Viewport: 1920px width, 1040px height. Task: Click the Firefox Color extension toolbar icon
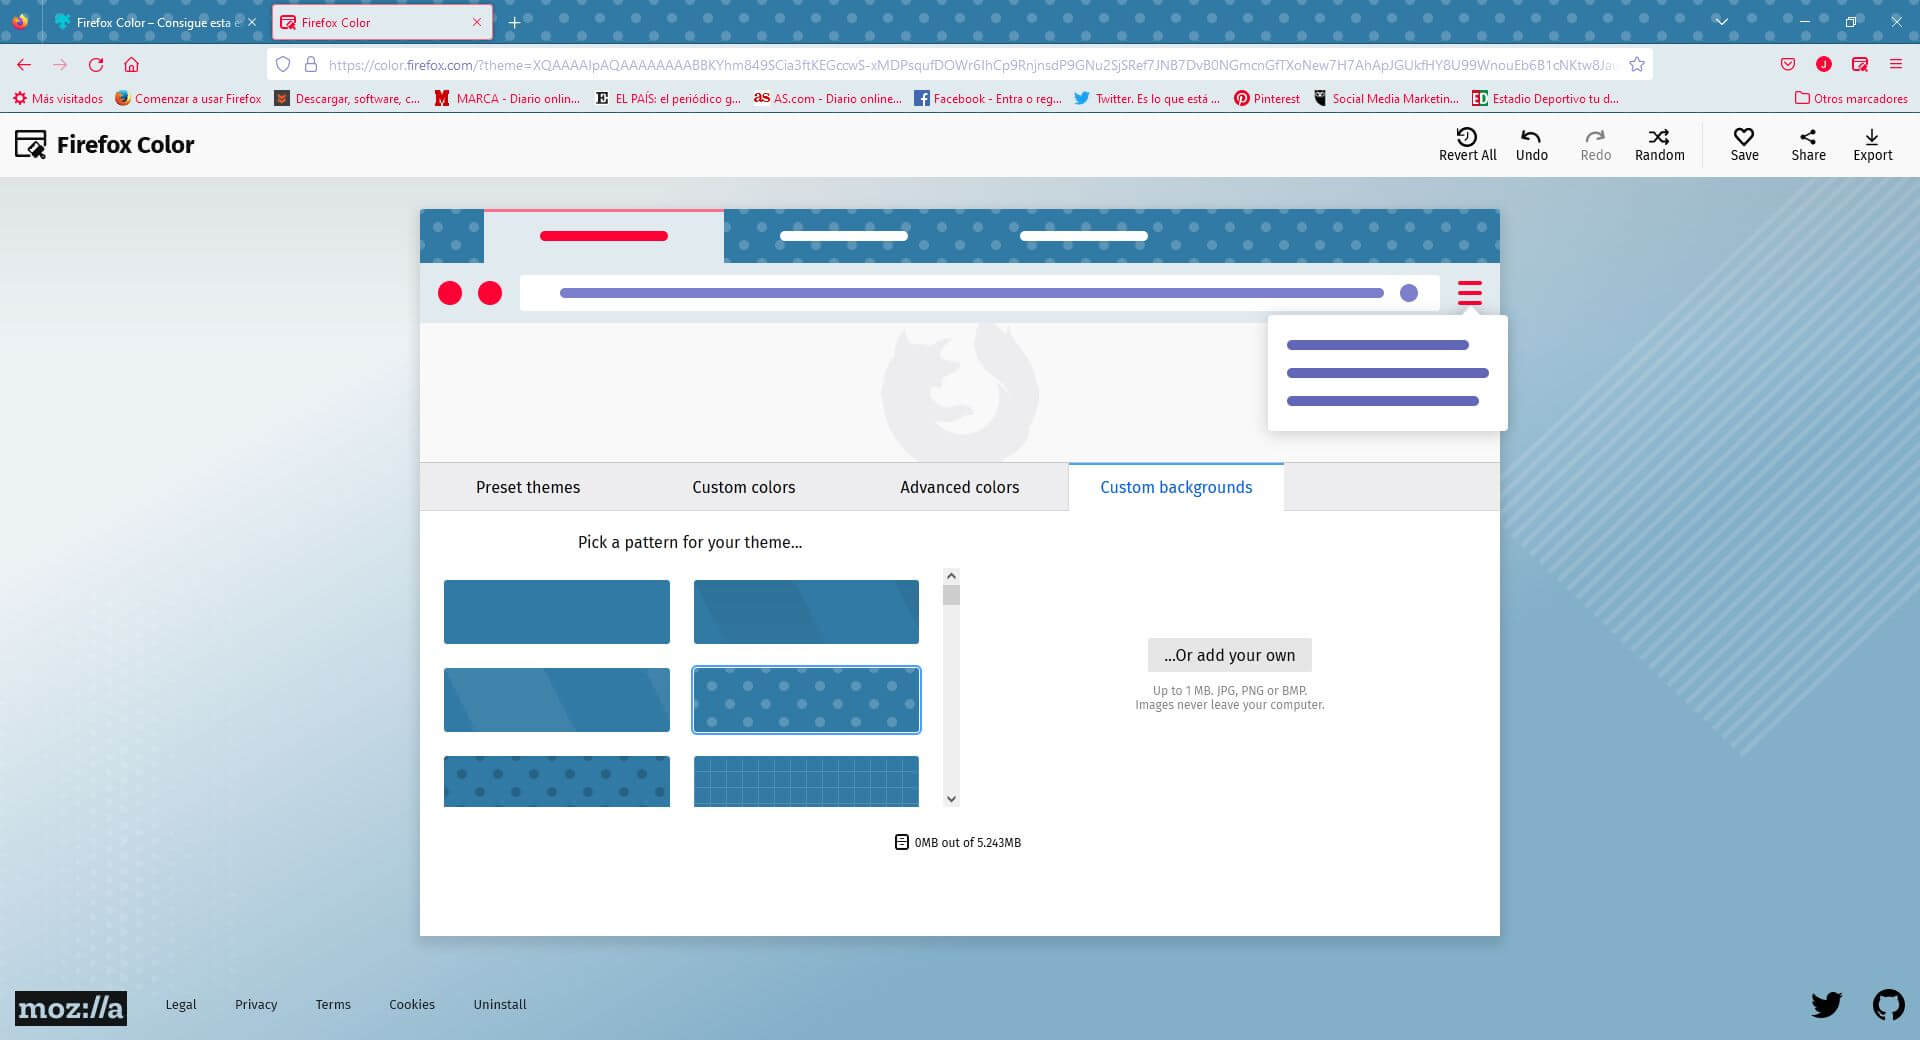(x=1860, y=65)
